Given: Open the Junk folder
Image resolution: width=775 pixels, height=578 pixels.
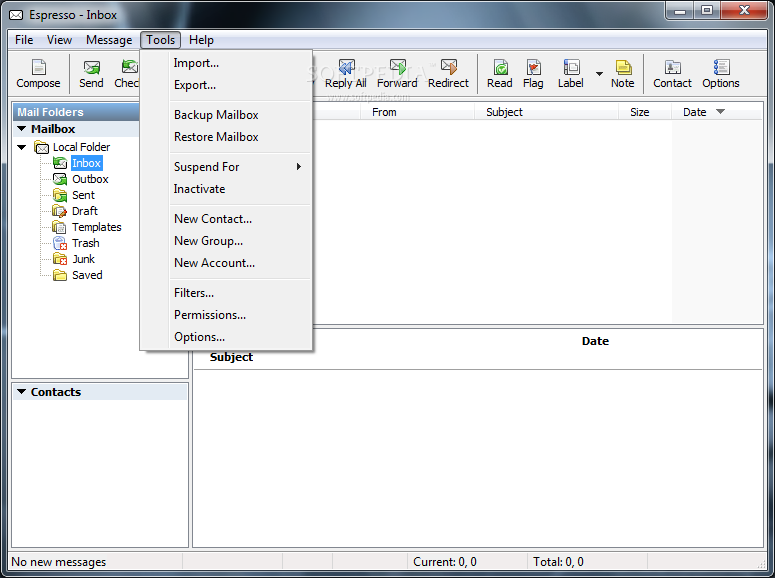Looking at the screenshot, I should click(x=83, y=259).
